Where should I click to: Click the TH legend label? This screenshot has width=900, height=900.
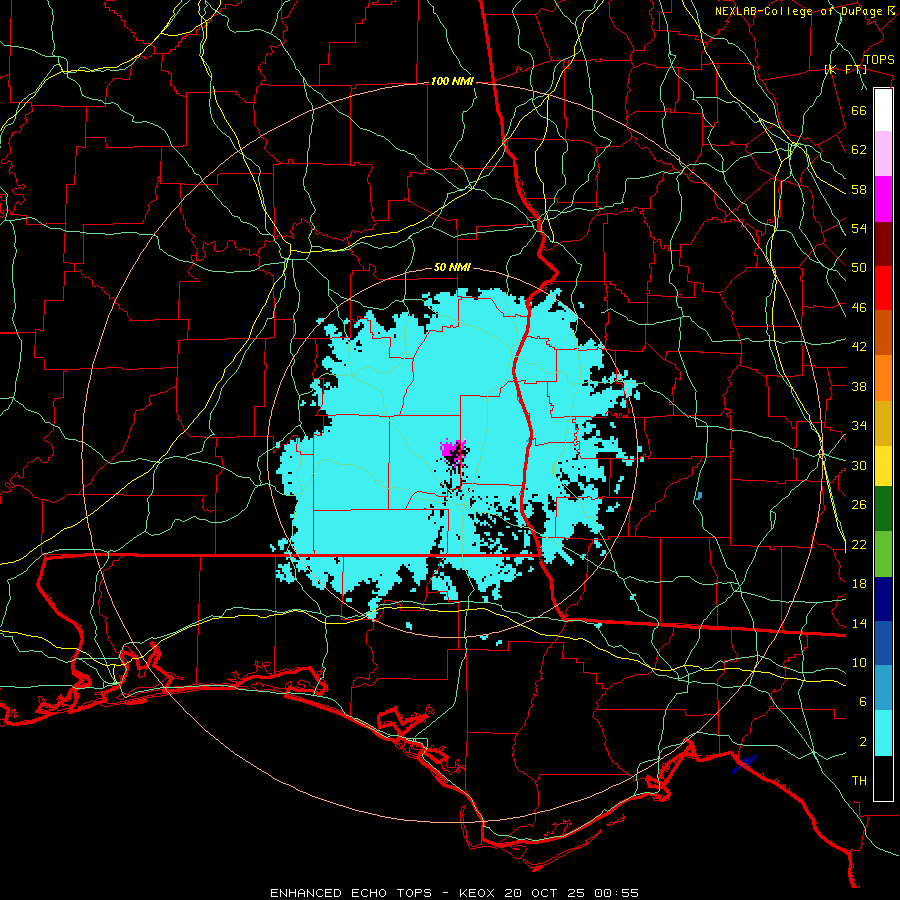[x=859, y=781]
